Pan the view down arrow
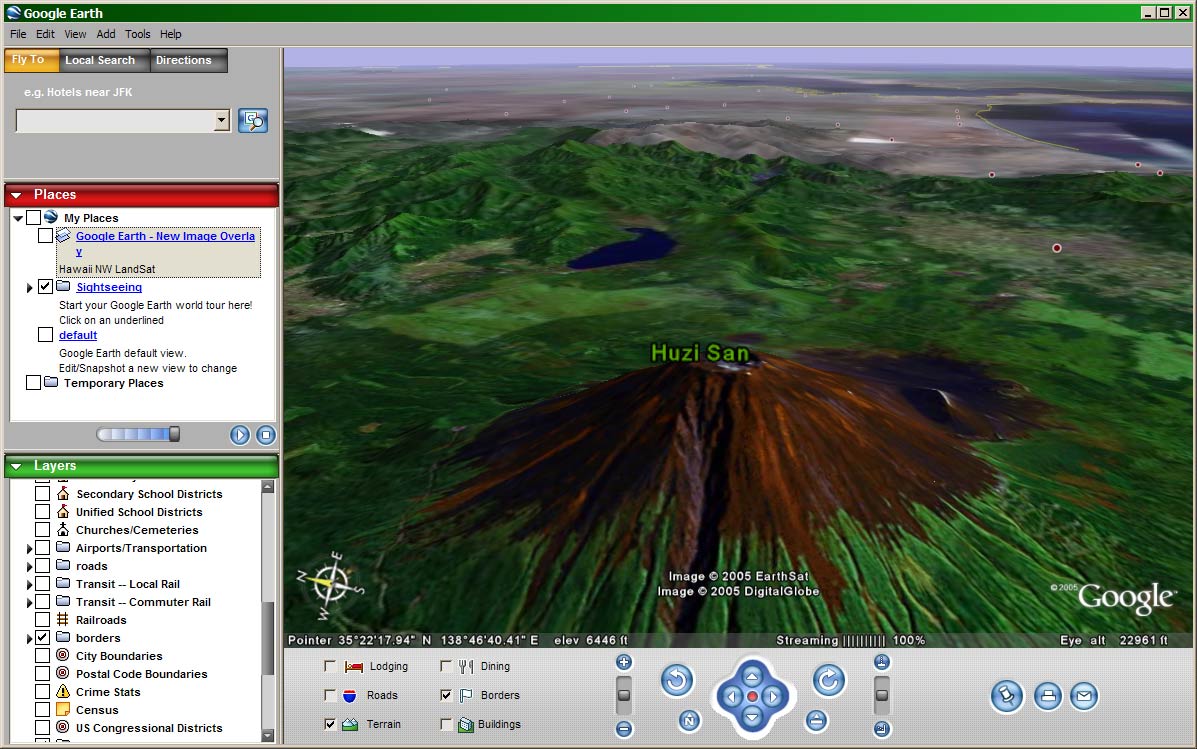1197x749 pixels. click(x=752, y=716)
